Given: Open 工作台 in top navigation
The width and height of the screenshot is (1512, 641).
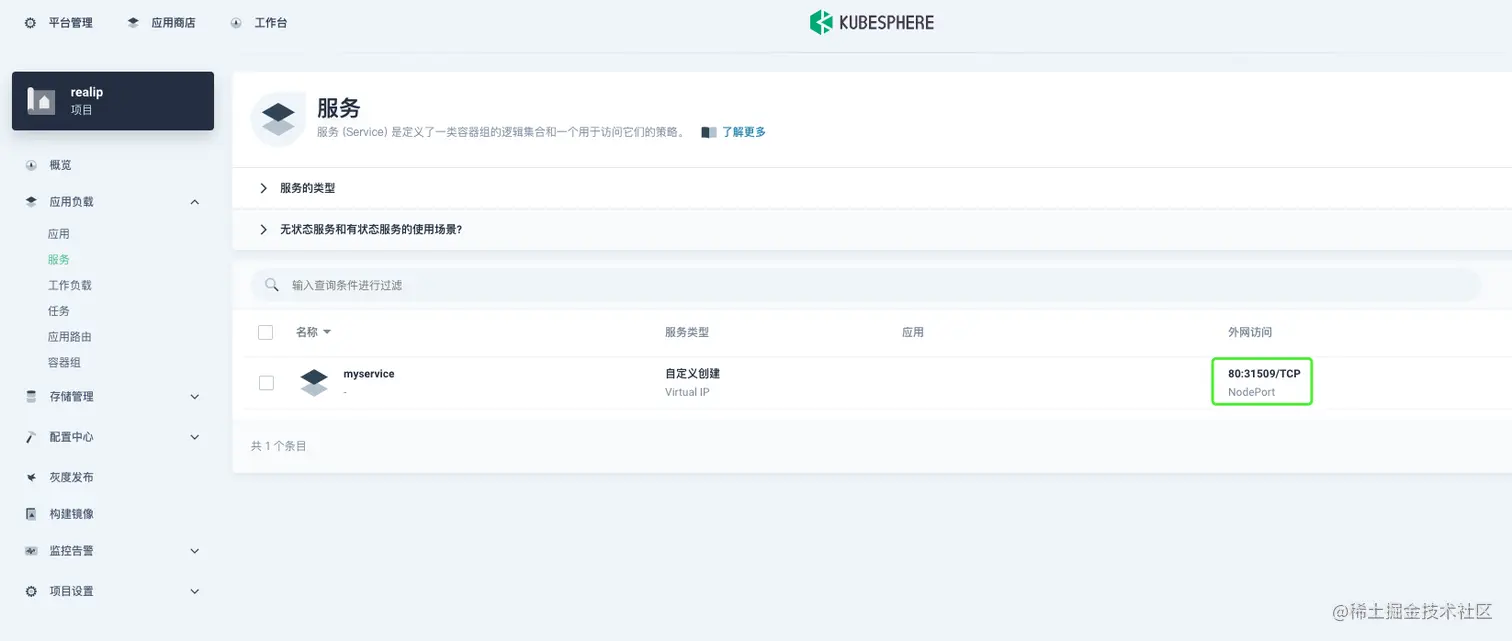Looking at the screenshot, I should (270, 22).
